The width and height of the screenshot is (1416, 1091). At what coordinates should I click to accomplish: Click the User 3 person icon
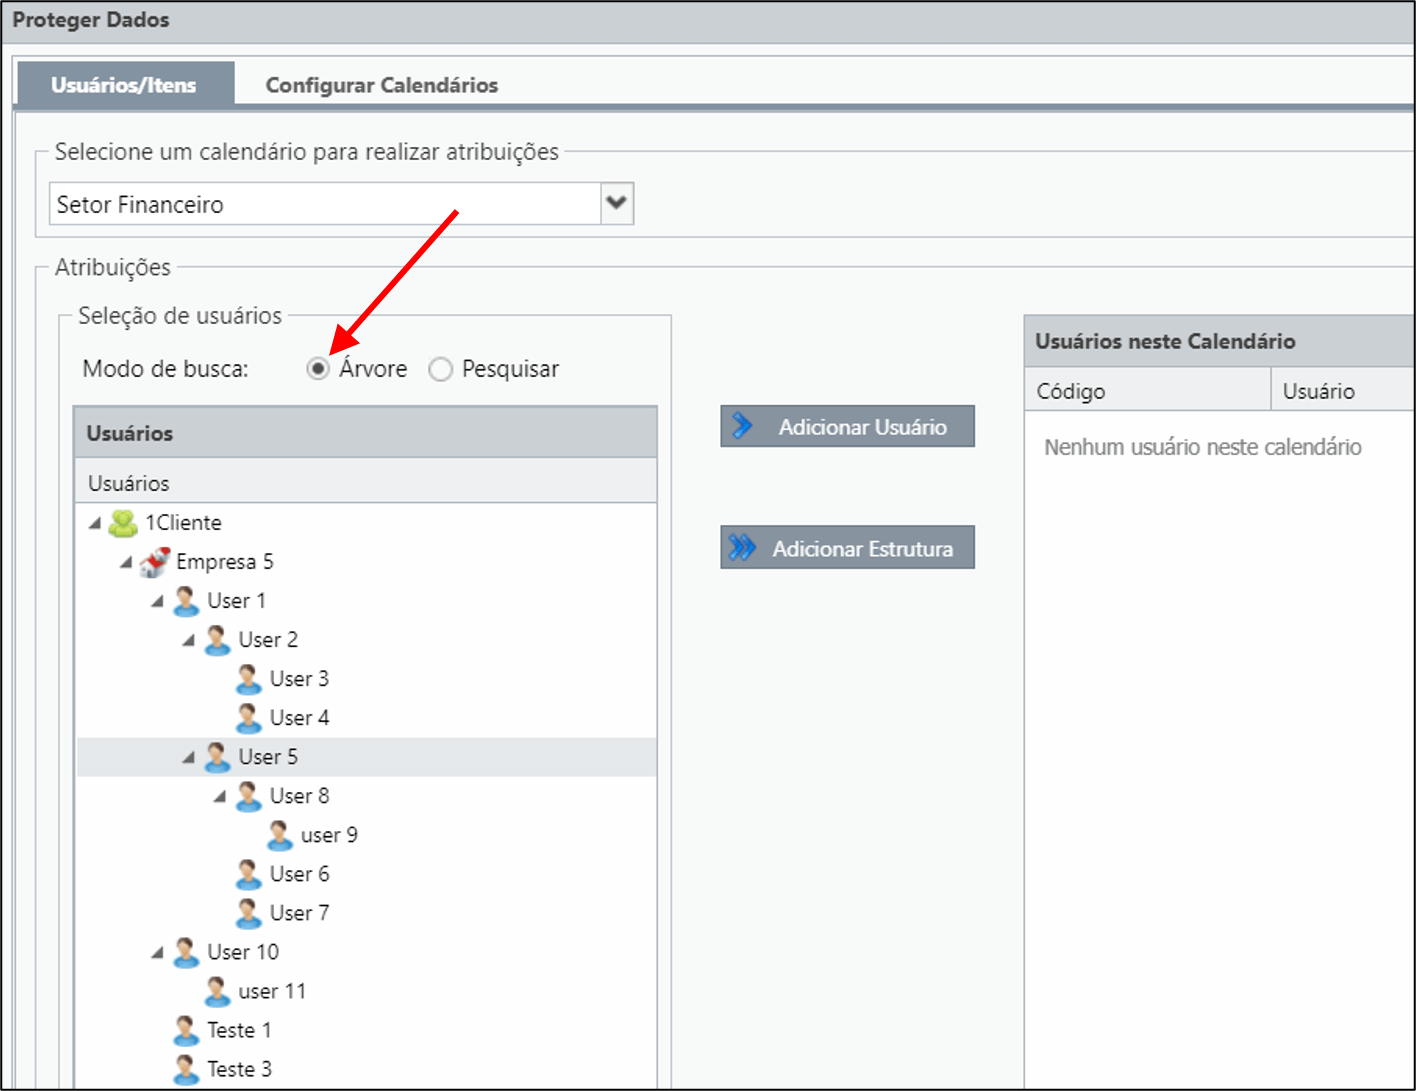248,679
